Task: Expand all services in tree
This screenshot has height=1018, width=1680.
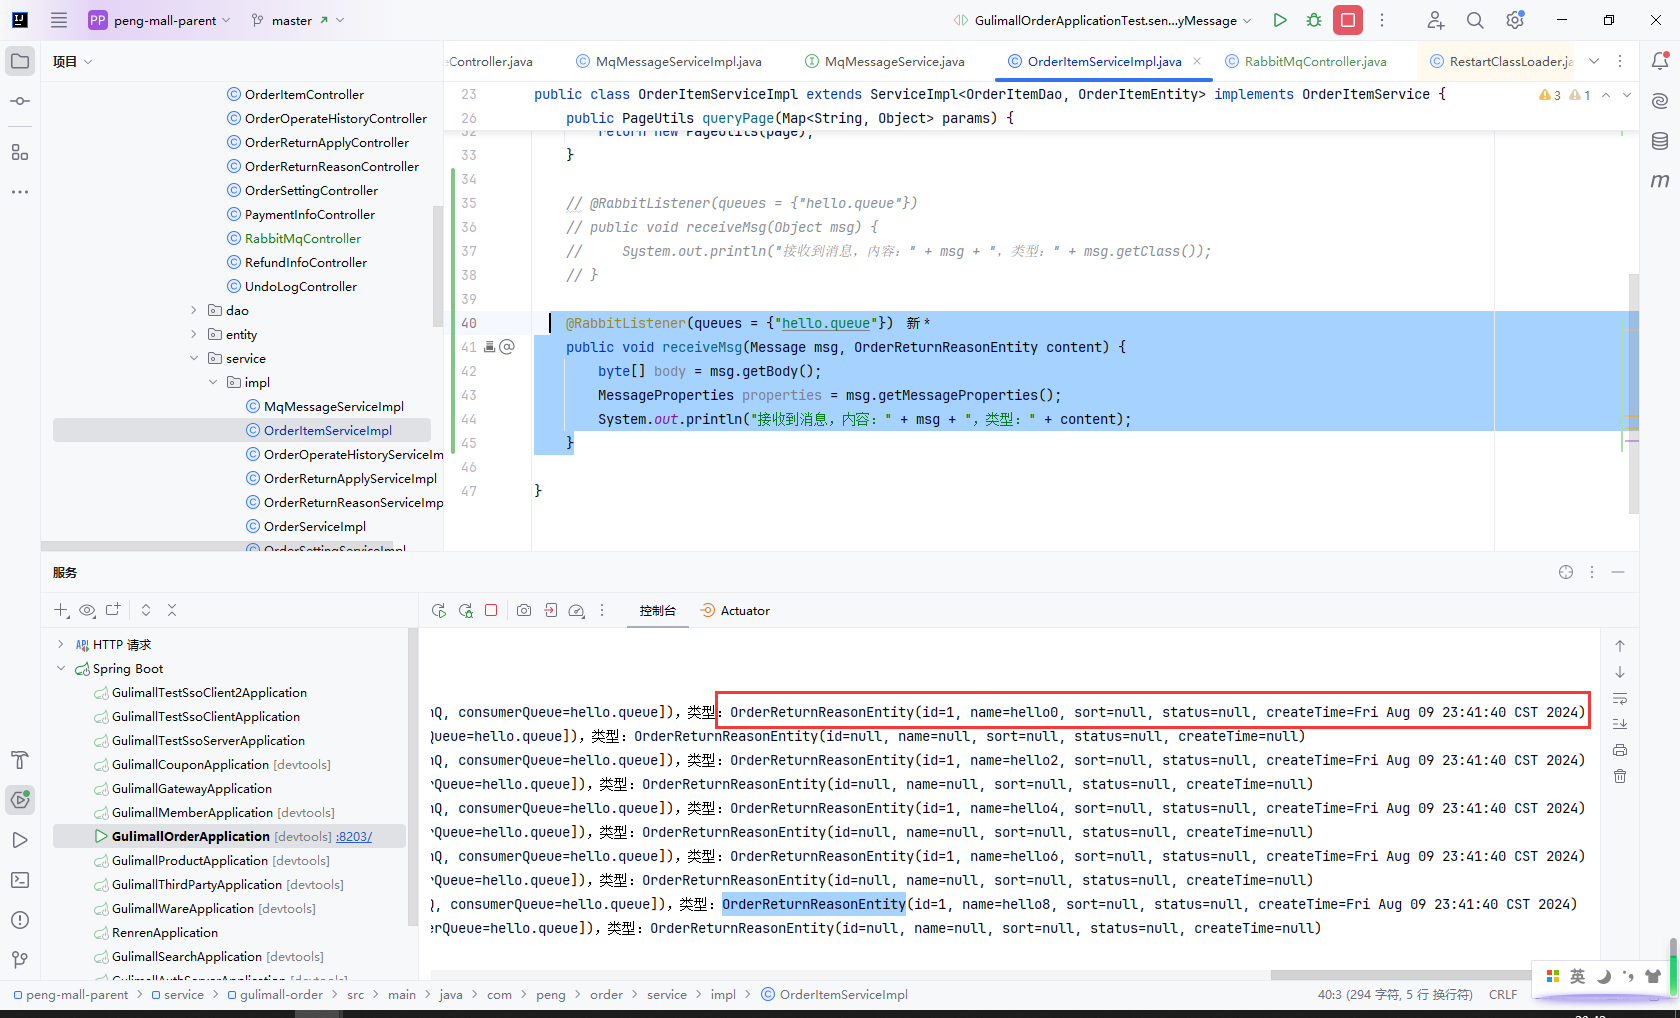Action: (x=146, y=610)
